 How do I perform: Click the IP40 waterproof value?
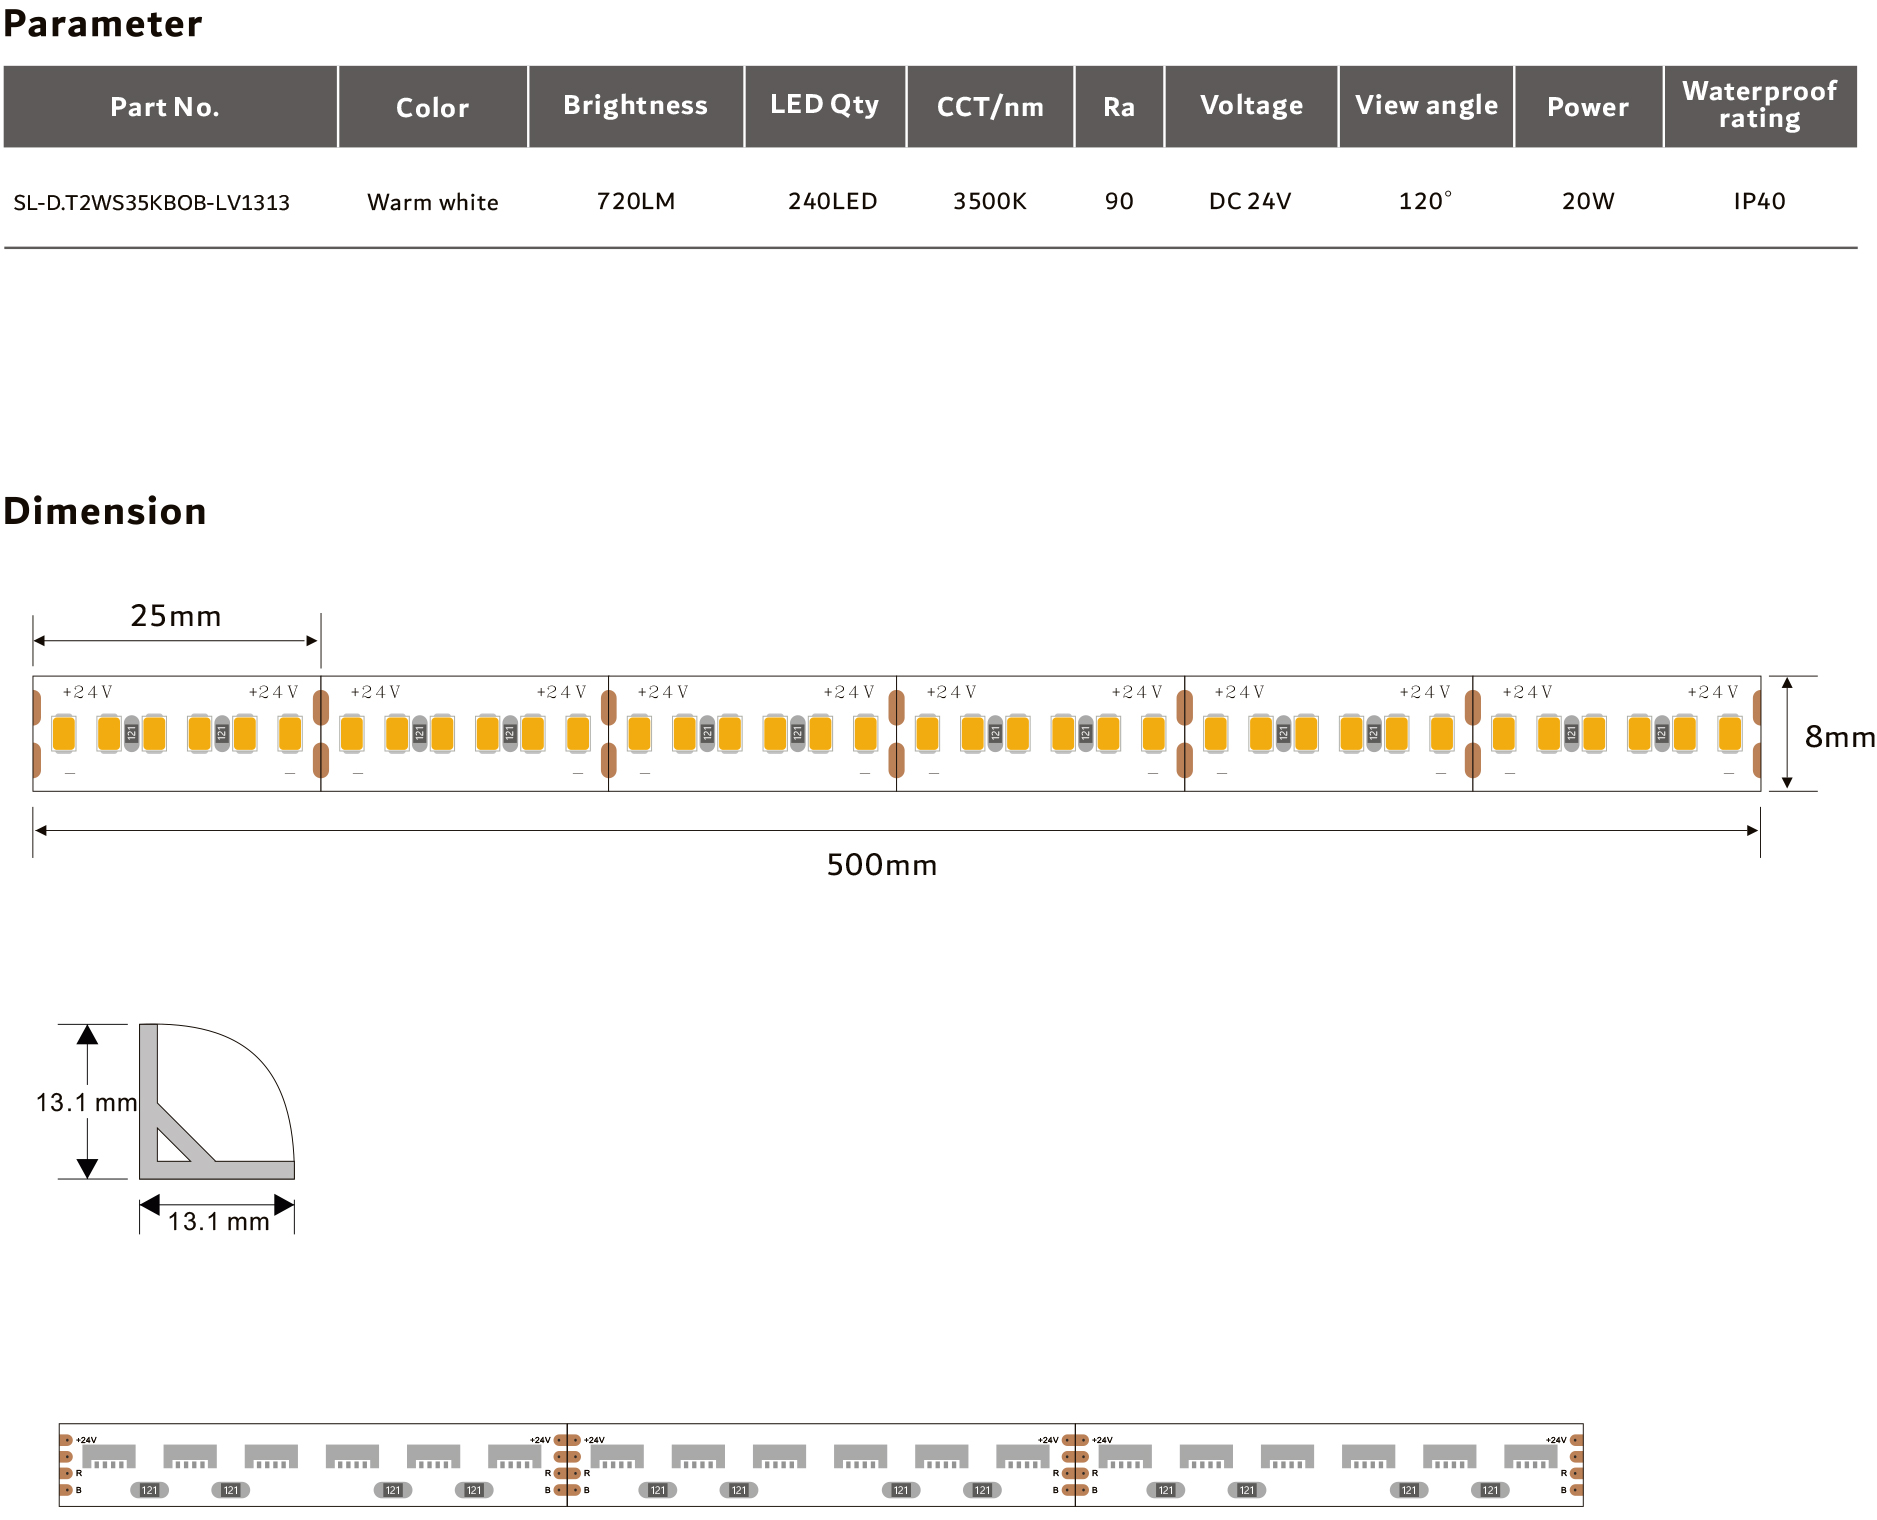tap(1759, 201)
